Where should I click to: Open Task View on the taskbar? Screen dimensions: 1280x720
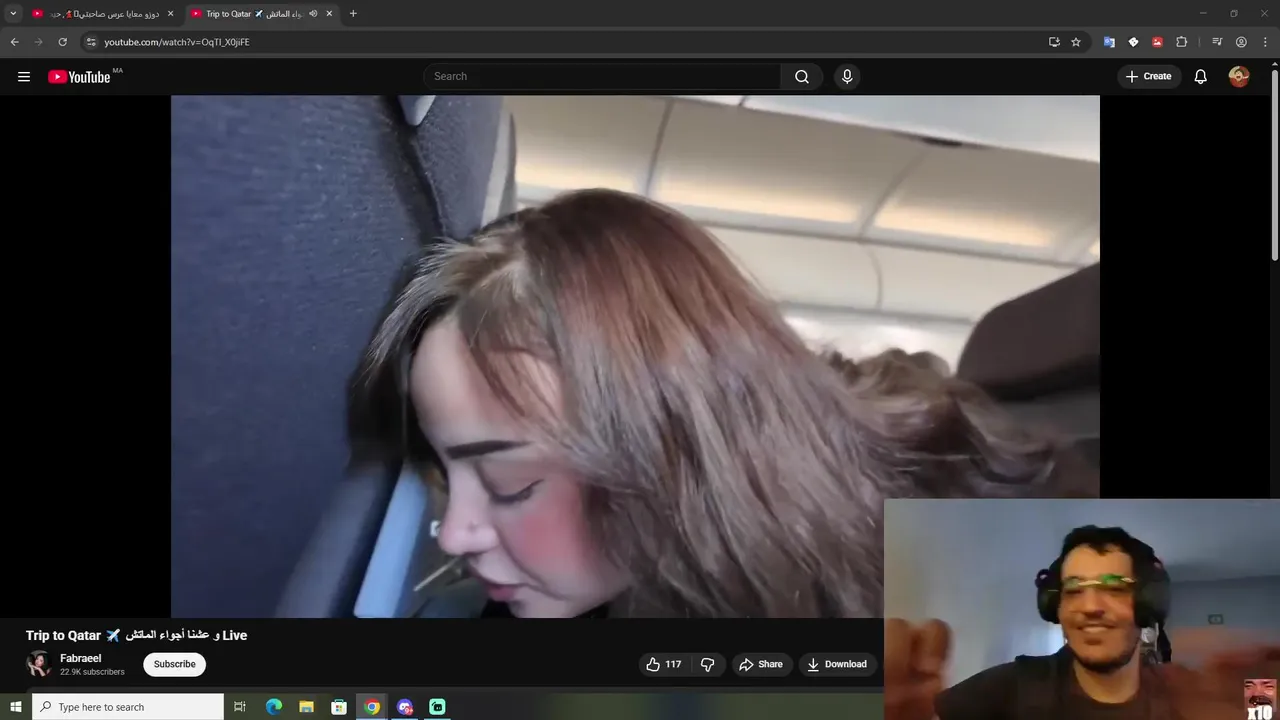pos(240,707)
